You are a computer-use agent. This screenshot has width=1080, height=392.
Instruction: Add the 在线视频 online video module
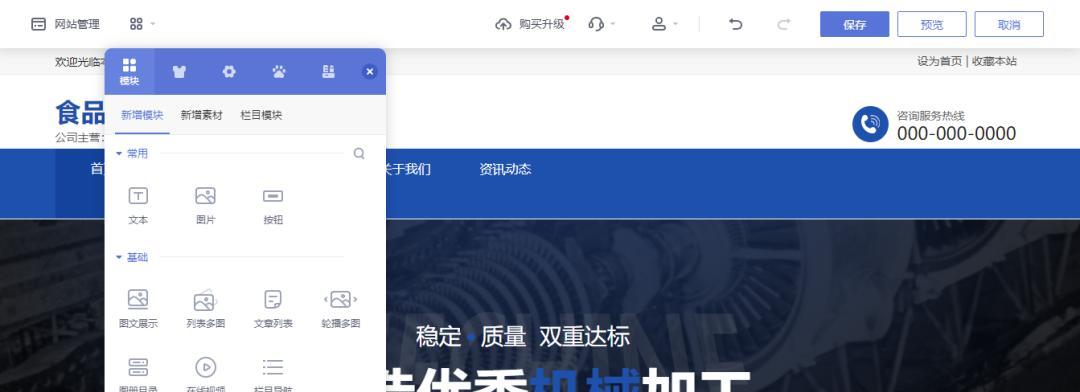pyautogui.click(x=205, y=375)
